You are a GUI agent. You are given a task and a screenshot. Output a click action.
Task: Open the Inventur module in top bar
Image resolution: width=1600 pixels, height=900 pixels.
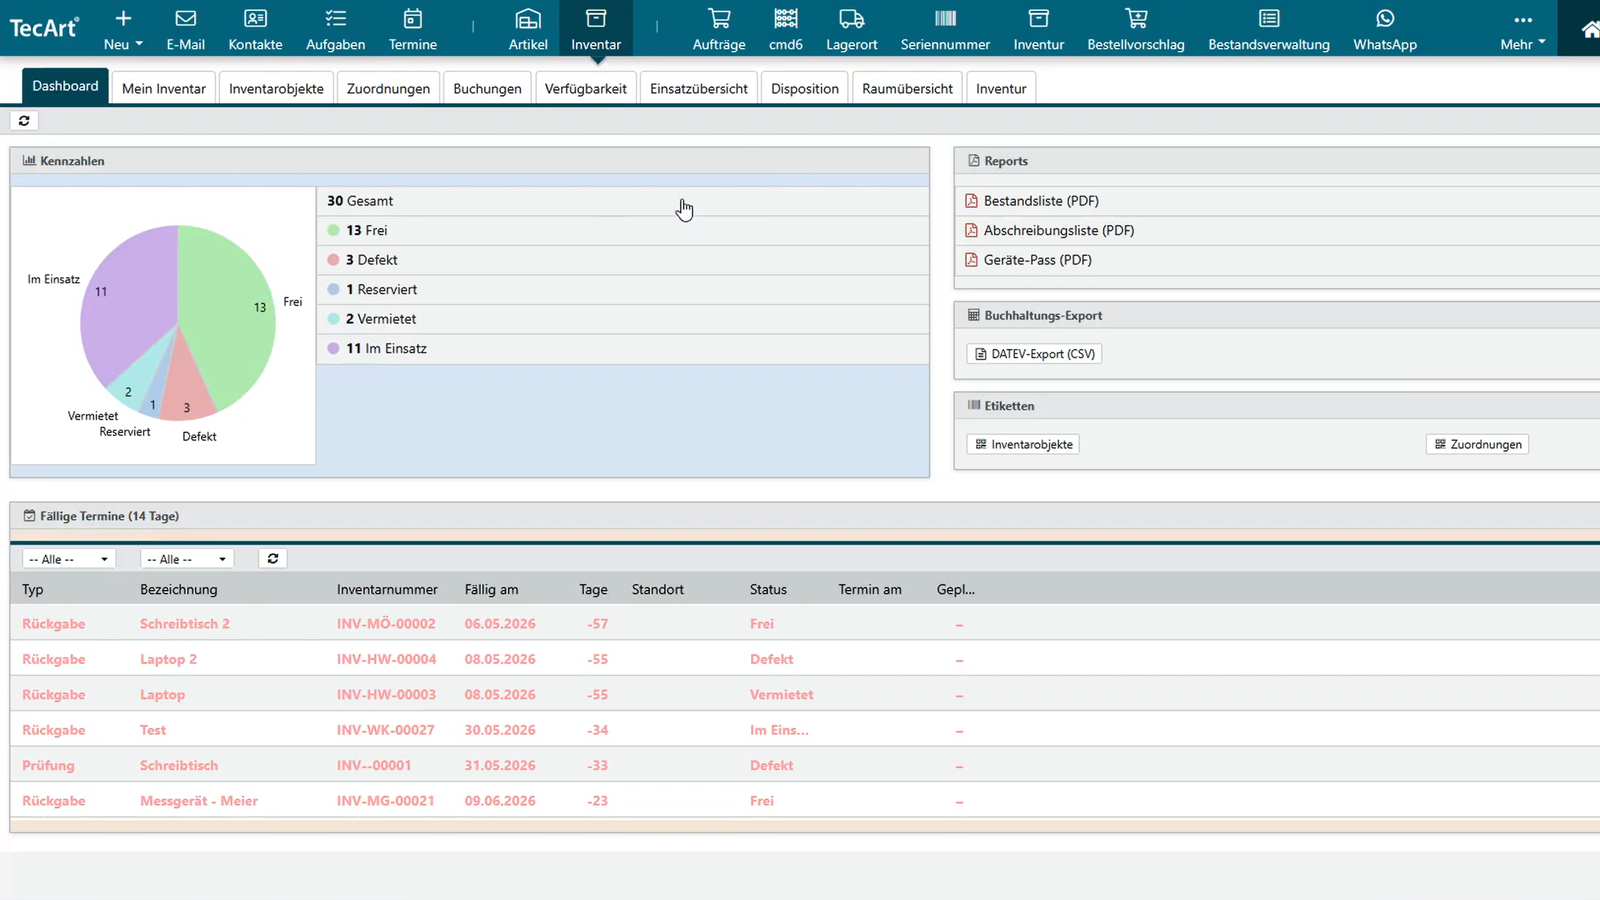tap(1039, 30)
